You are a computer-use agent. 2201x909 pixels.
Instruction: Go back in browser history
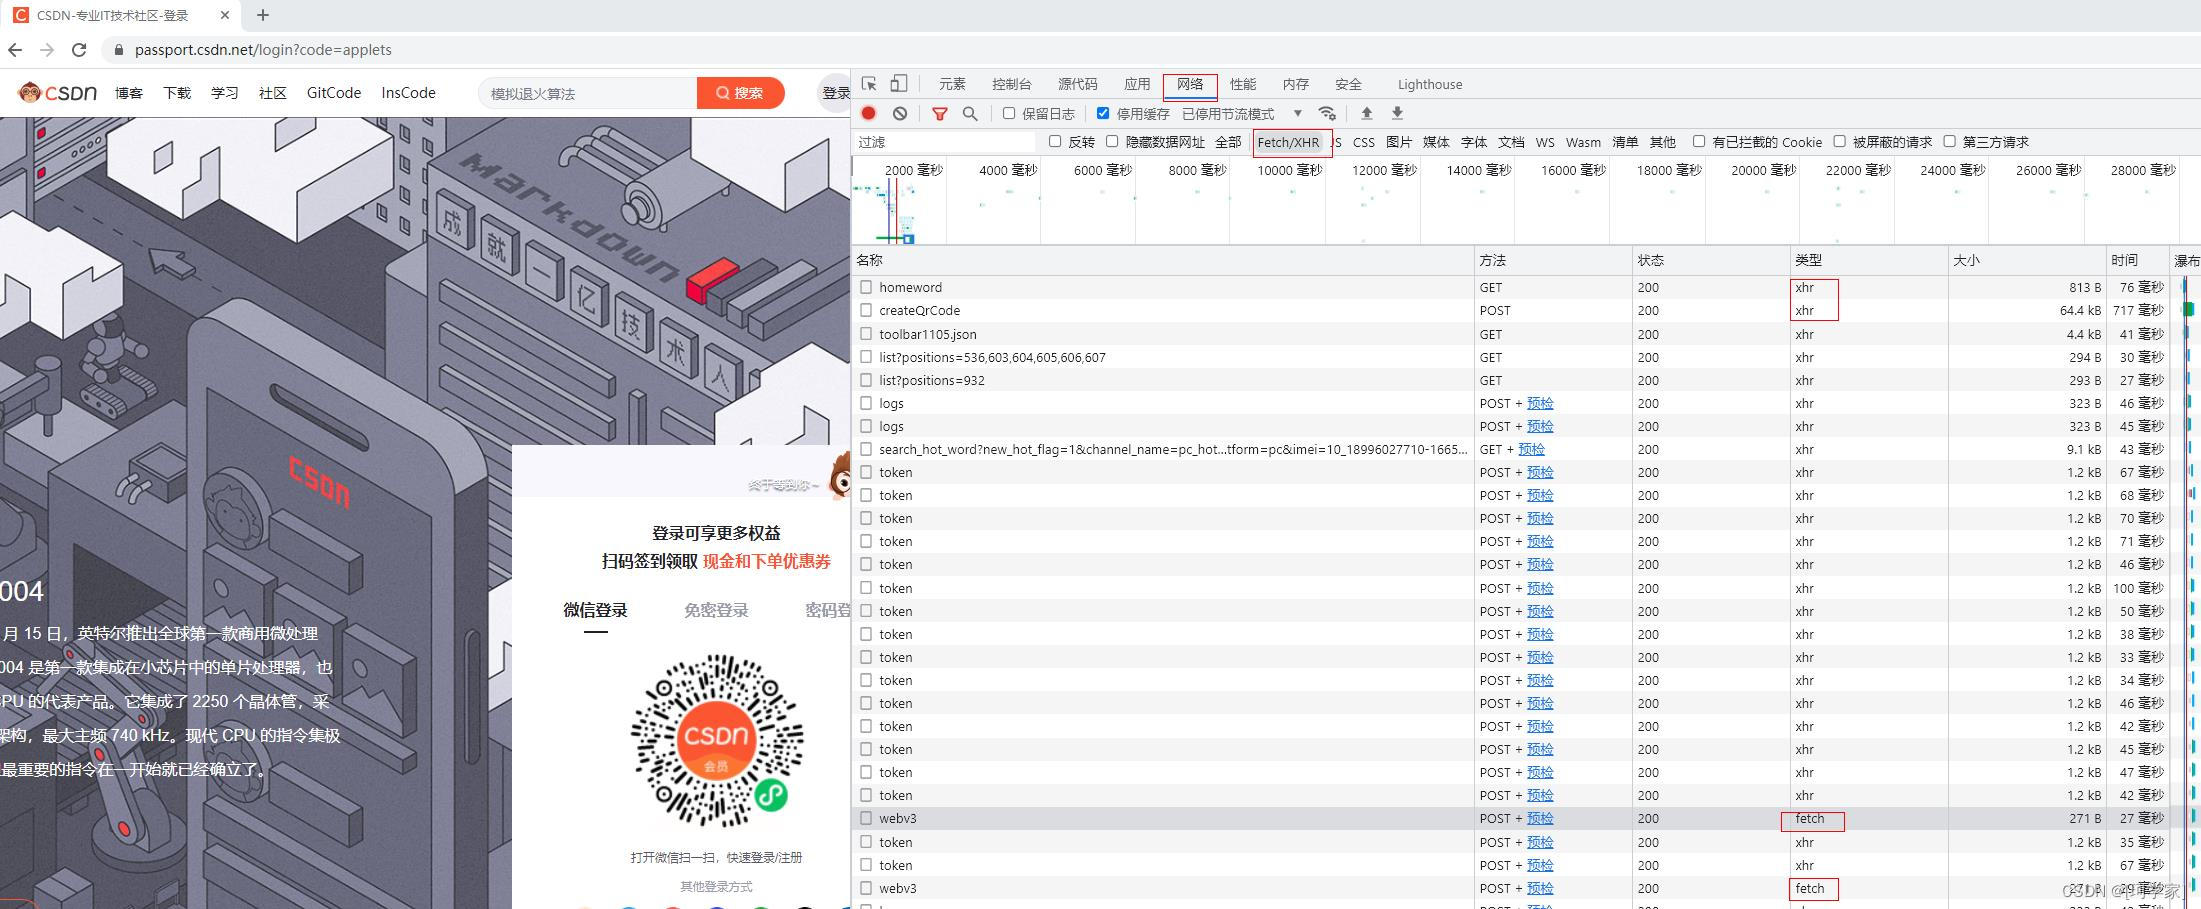[x=15, y=50]
